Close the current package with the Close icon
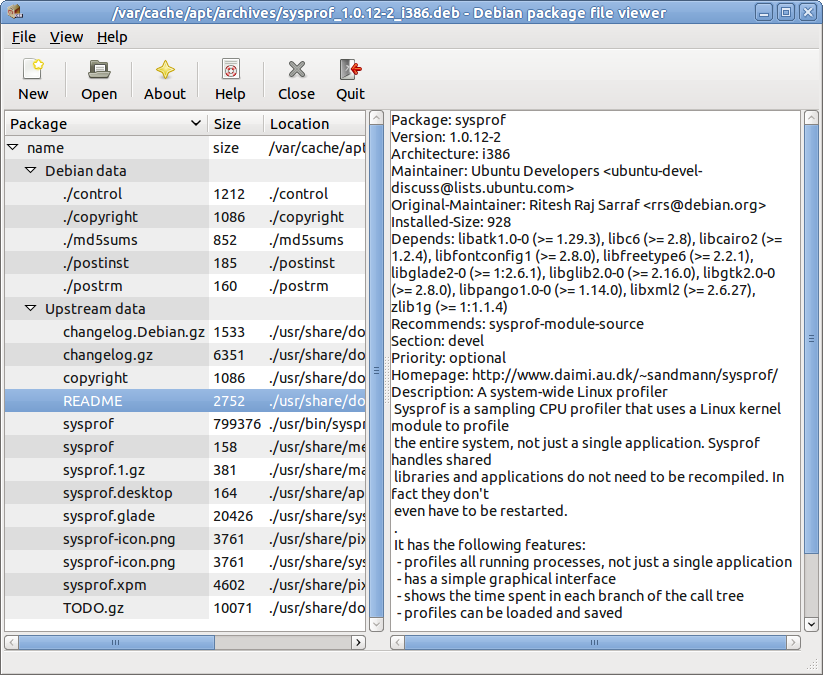Screen dimensions: 823x675 point(295,79)
